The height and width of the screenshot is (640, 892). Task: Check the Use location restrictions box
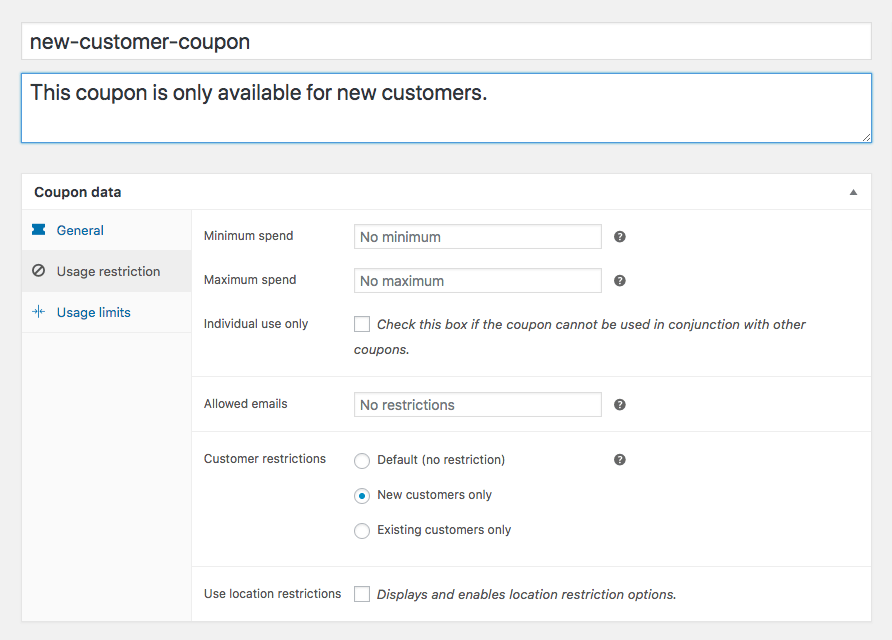coord(362,594)
